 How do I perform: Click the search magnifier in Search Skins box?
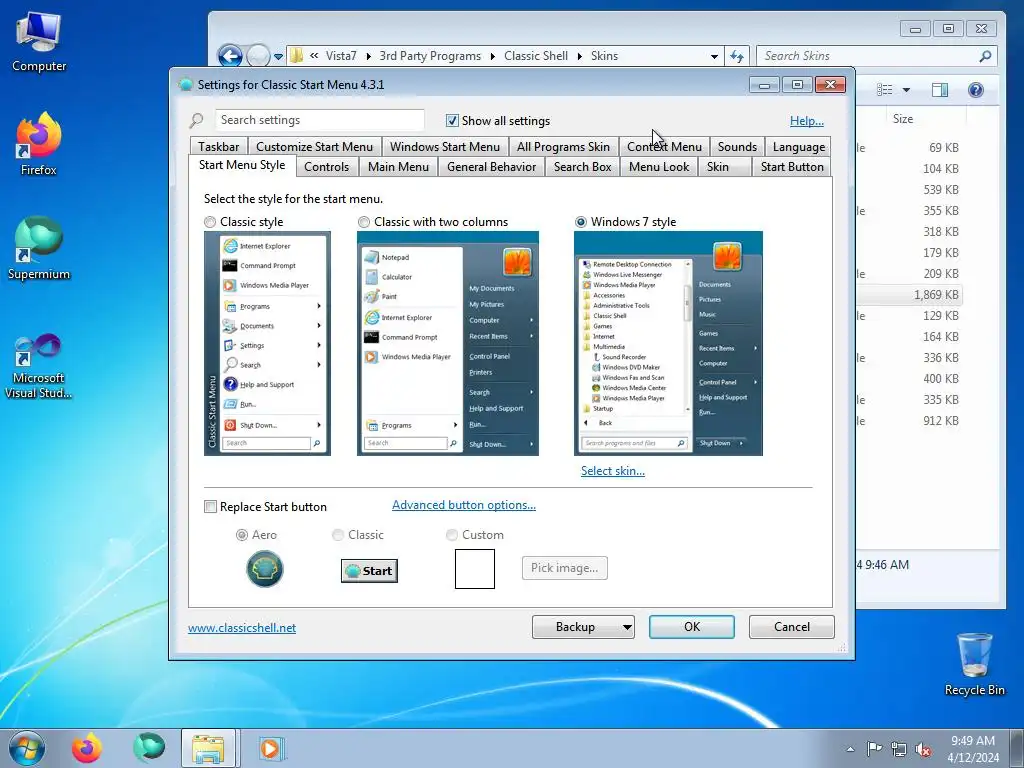coord(985,56)
